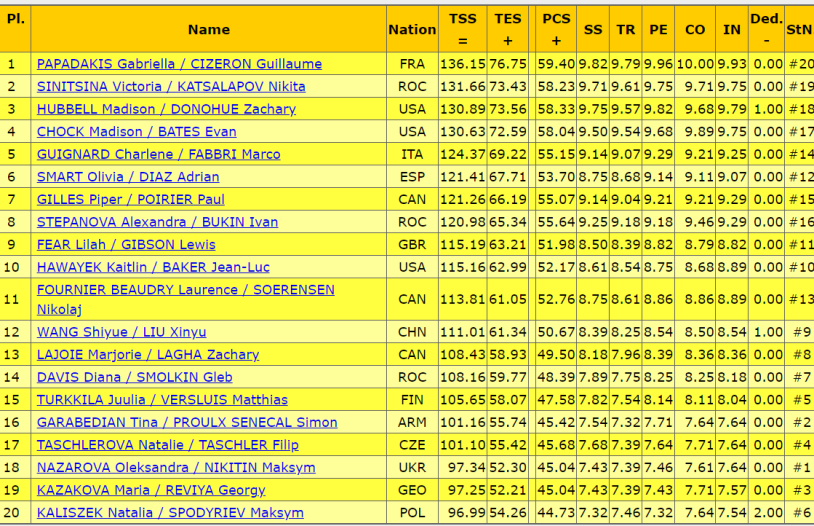Open PAPADAKIS Gabriella / CIZERON Guillaume link
The width and height of the screenshot is (814, 526).
click(179, 64)
